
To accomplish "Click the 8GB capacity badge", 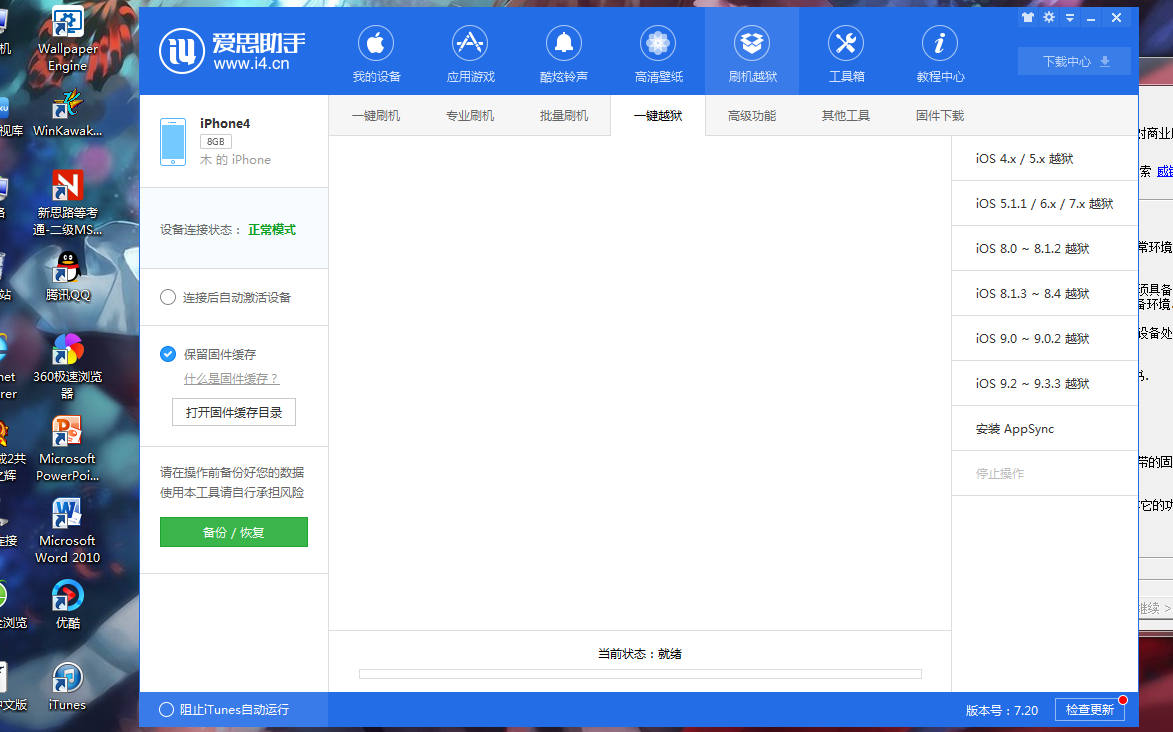I will click(x=215, y=141).
